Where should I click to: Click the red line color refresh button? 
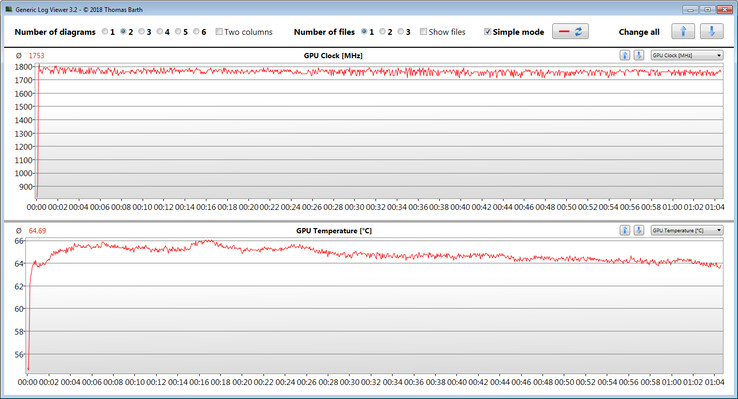[570, 32]
